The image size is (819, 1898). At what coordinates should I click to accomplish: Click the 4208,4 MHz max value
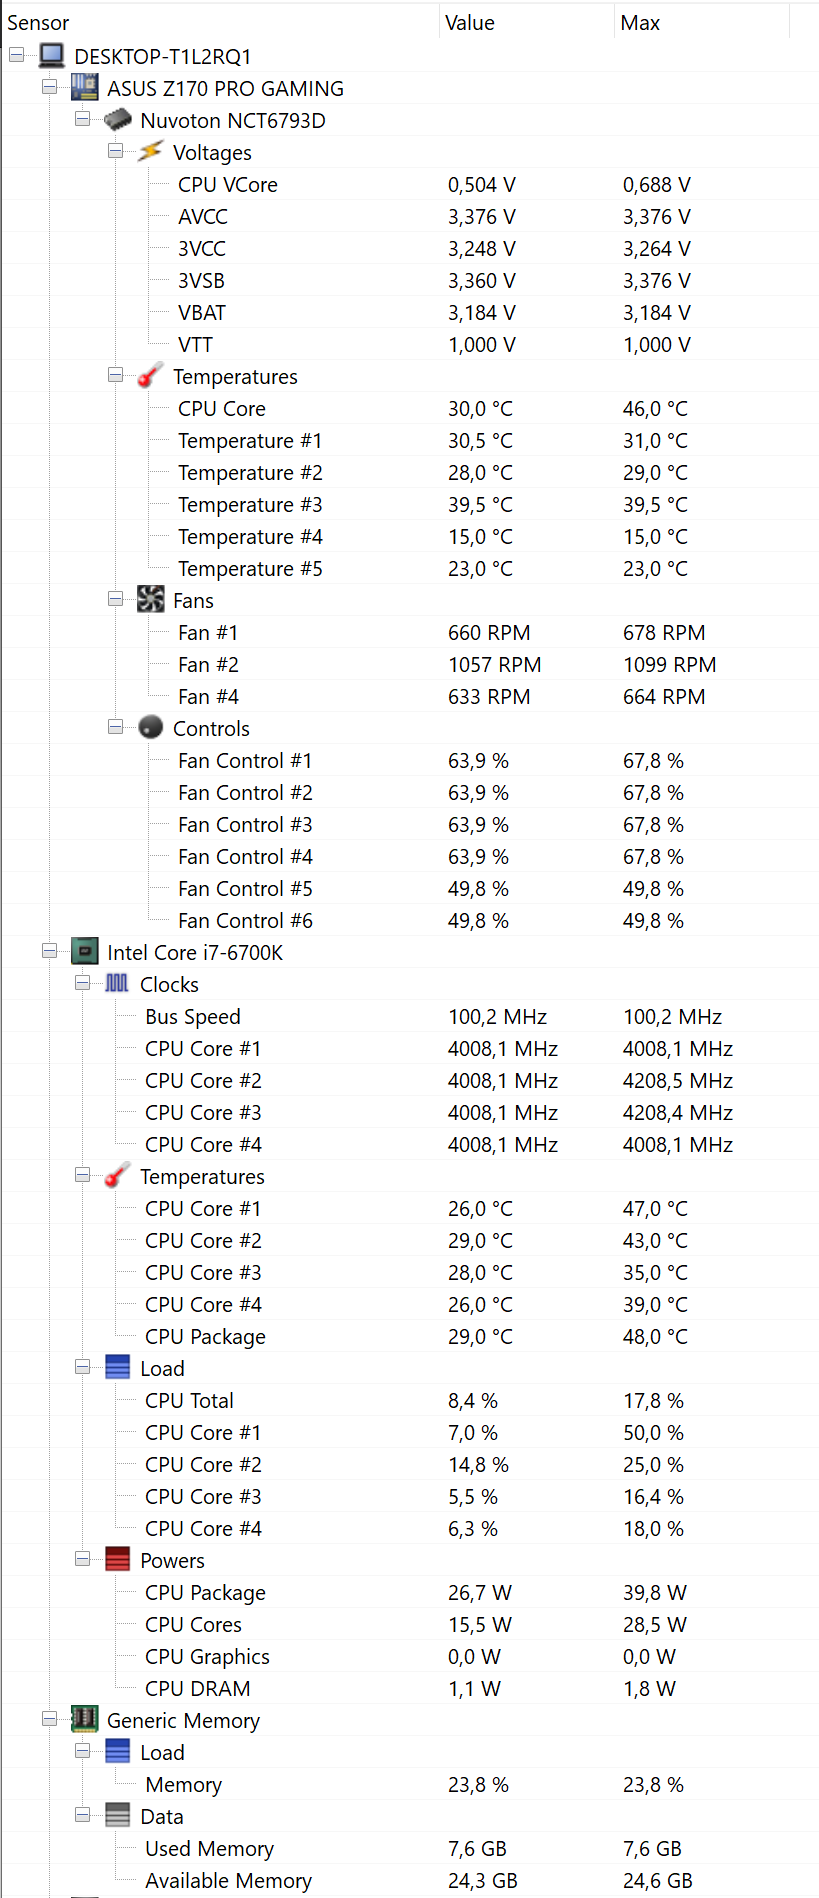pos(678,1112)
